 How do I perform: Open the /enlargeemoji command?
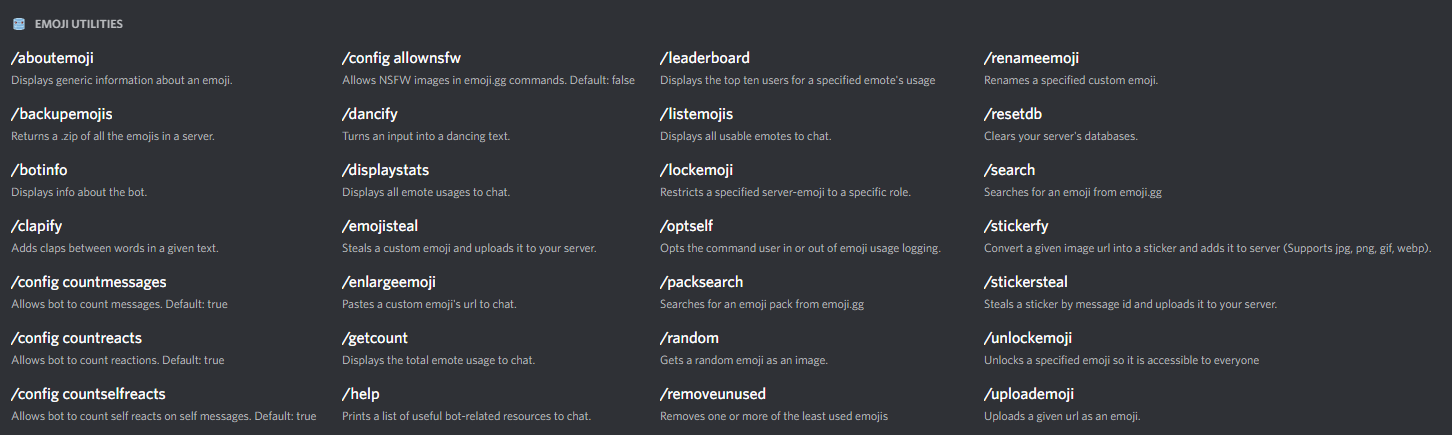click(x=388, y=282)
